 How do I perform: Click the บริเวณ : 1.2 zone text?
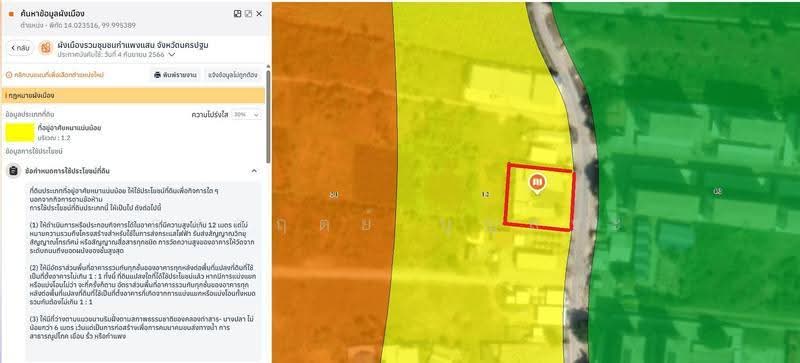pyautogui.click(x=54, y=138)
